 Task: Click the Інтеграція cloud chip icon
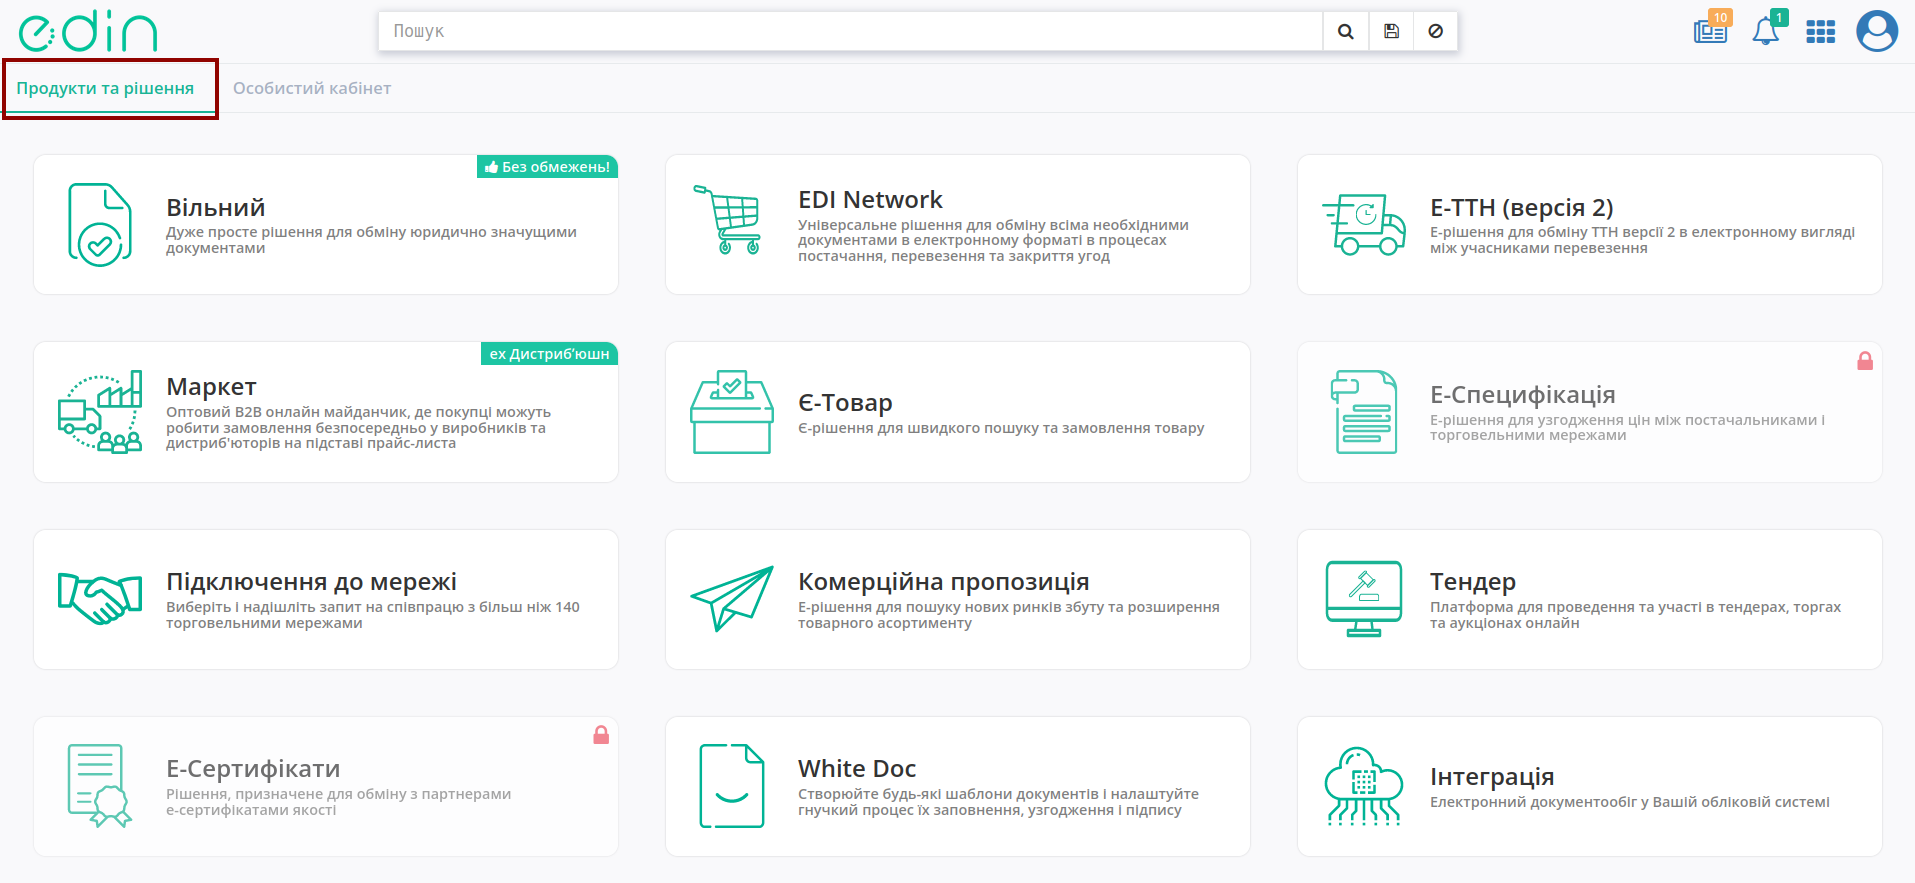1364,786
